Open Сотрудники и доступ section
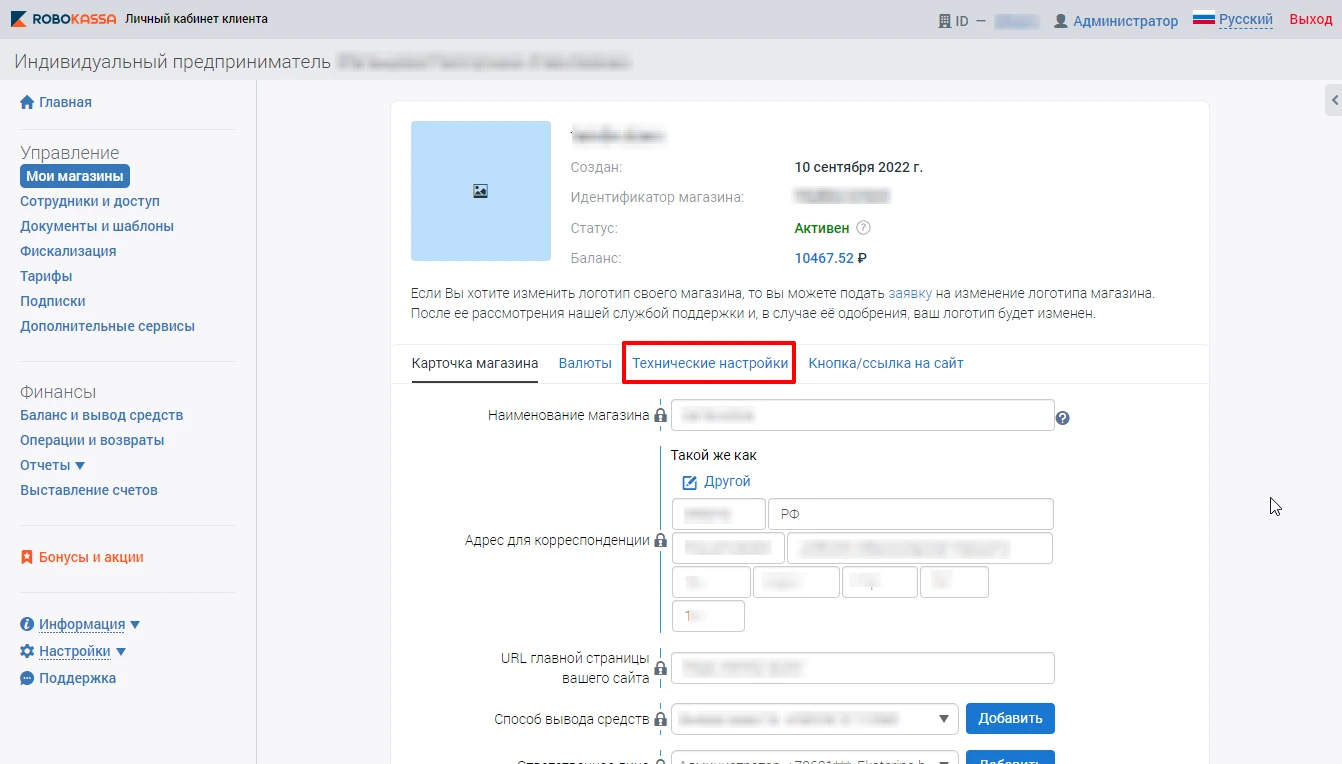 90,201
